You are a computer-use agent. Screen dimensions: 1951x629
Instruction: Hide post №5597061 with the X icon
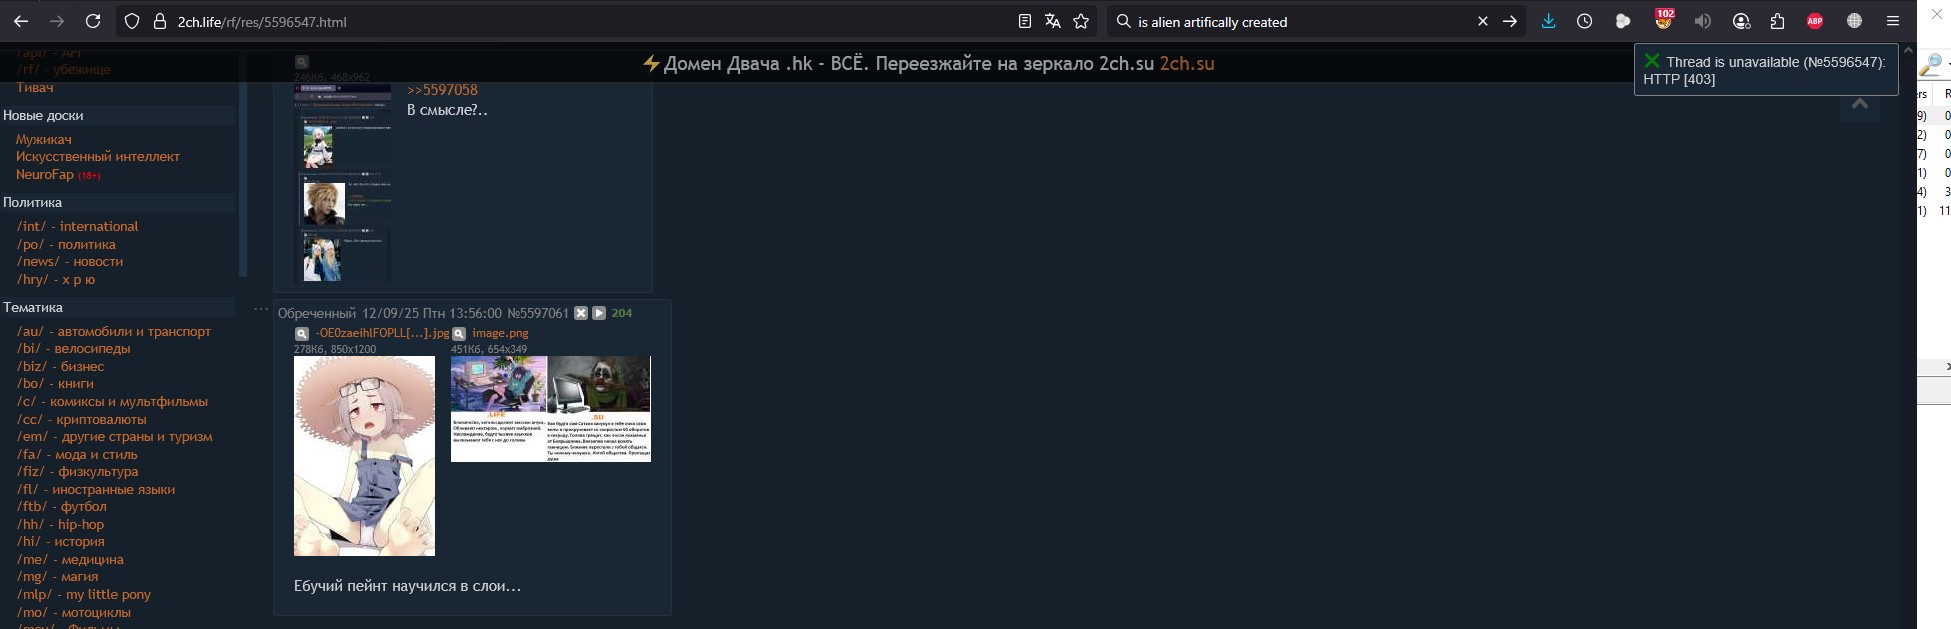coord(581,313)
